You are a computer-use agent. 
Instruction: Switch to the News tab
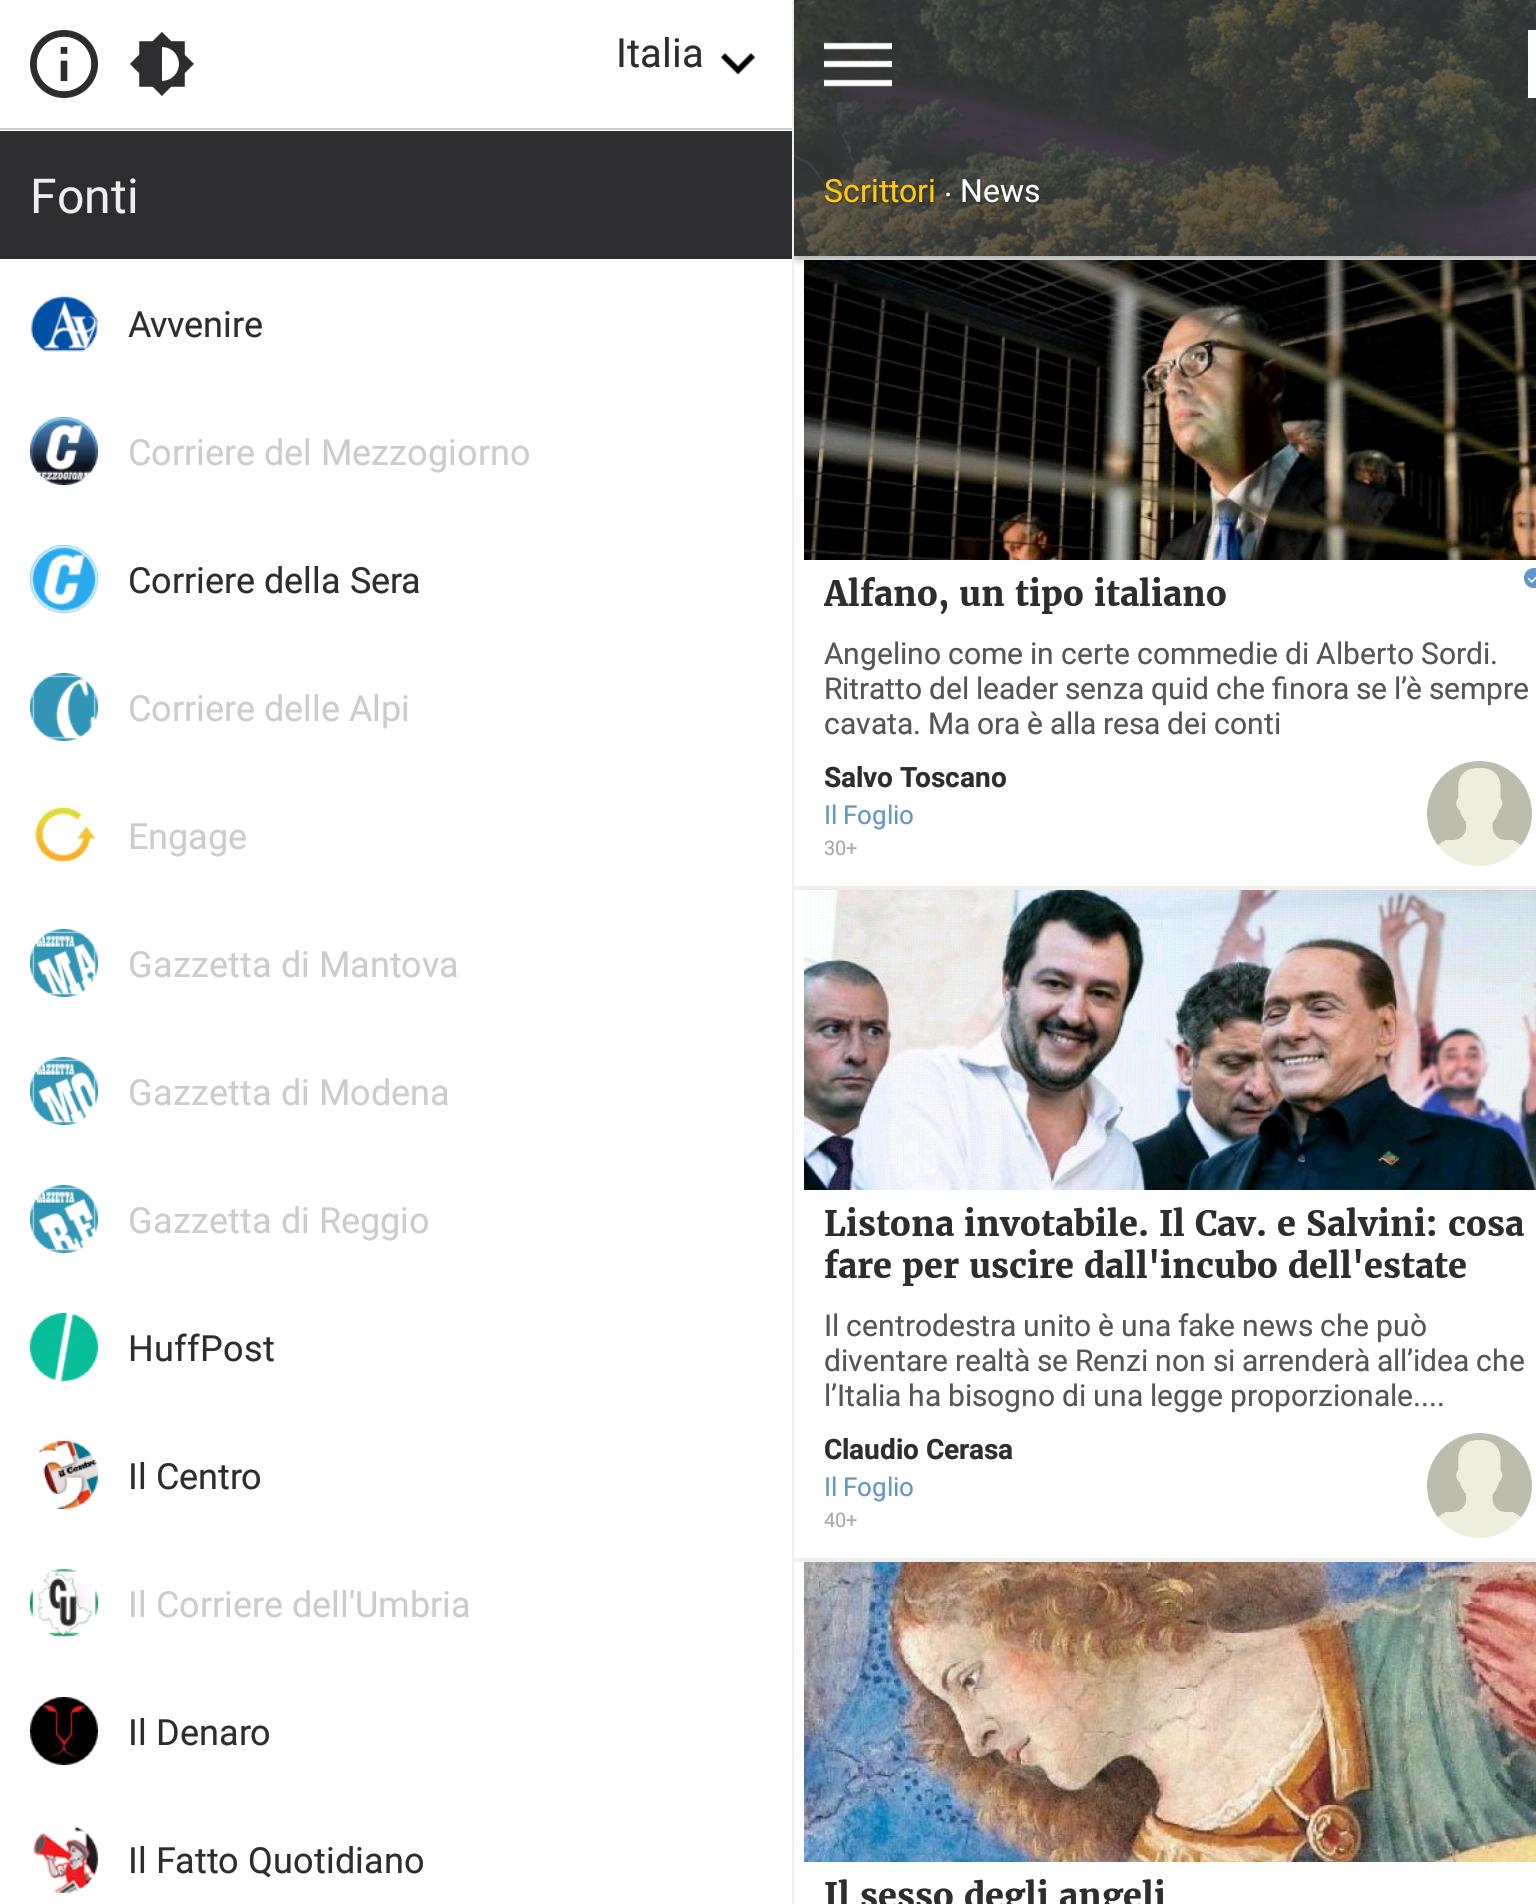pyautogui.click(x=1000, y=191)
